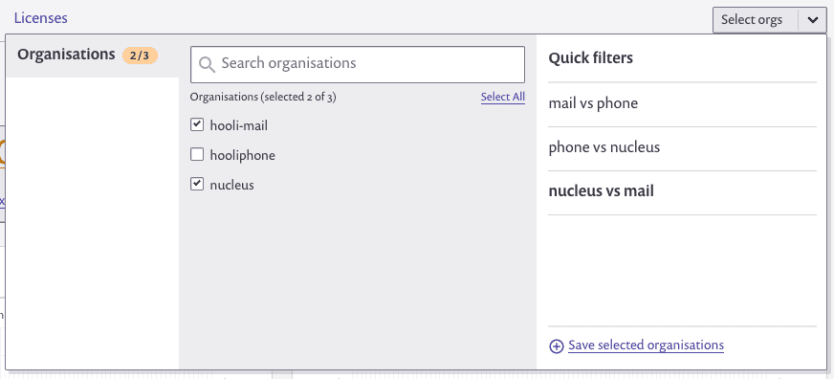The image size is (834, 379).
Task: Click the hooliphone organisation label
Action: (243, 156)
